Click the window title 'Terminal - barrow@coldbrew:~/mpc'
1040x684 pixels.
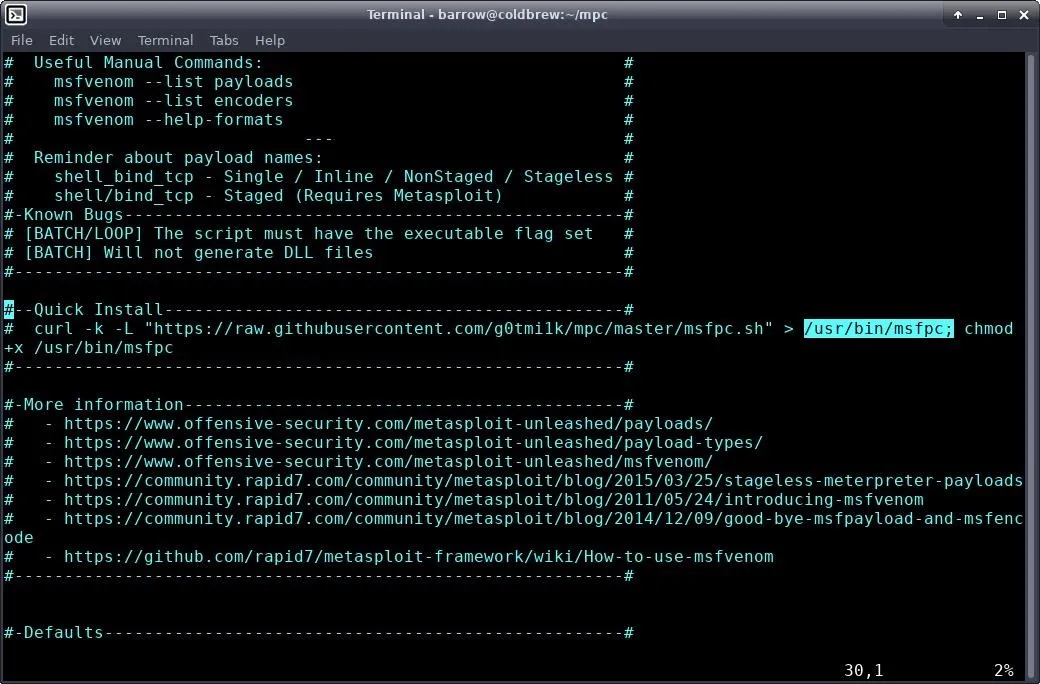coord(488,15)
